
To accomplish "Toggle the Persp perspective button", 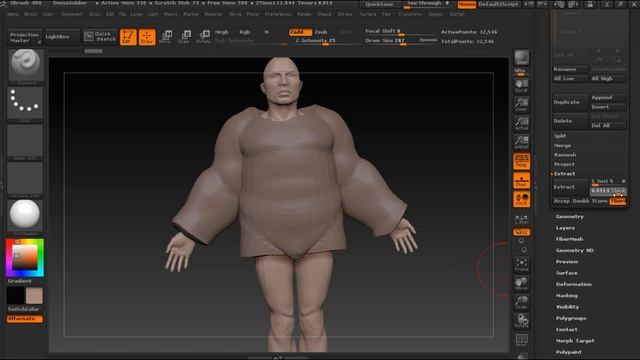I will [521, 161].
